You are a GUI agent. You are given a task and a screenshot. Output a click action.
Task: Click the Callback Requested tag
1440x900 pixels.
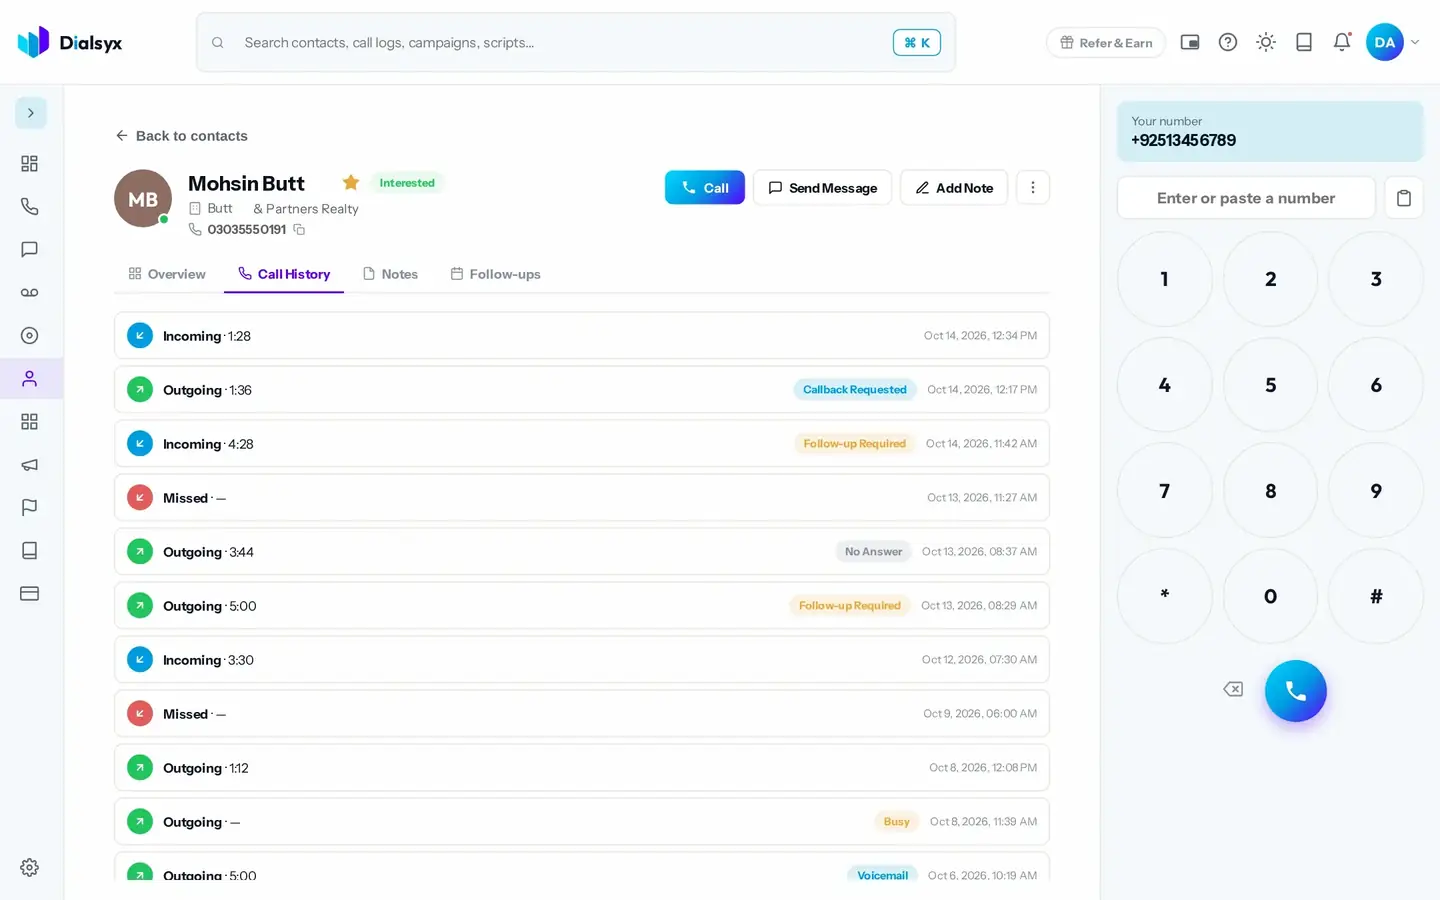855,390
